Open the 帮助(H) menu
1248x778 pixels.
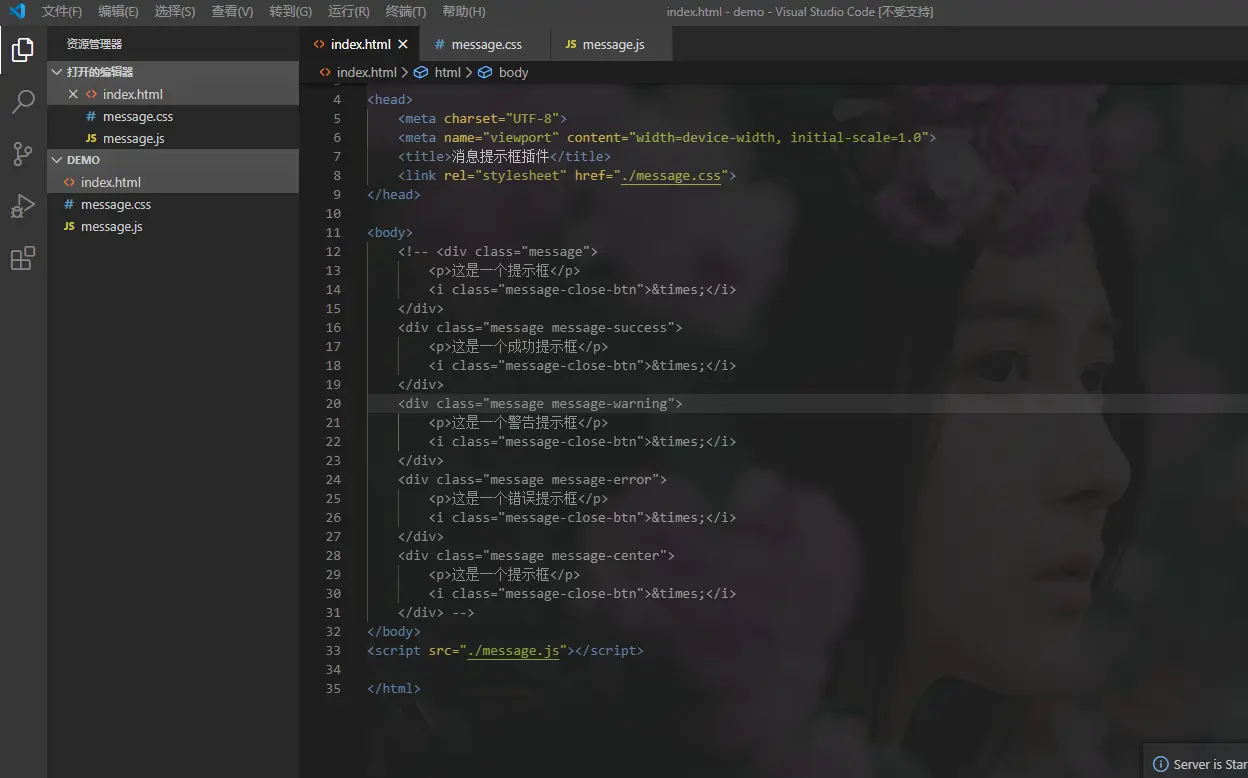[x=463, y=11]
